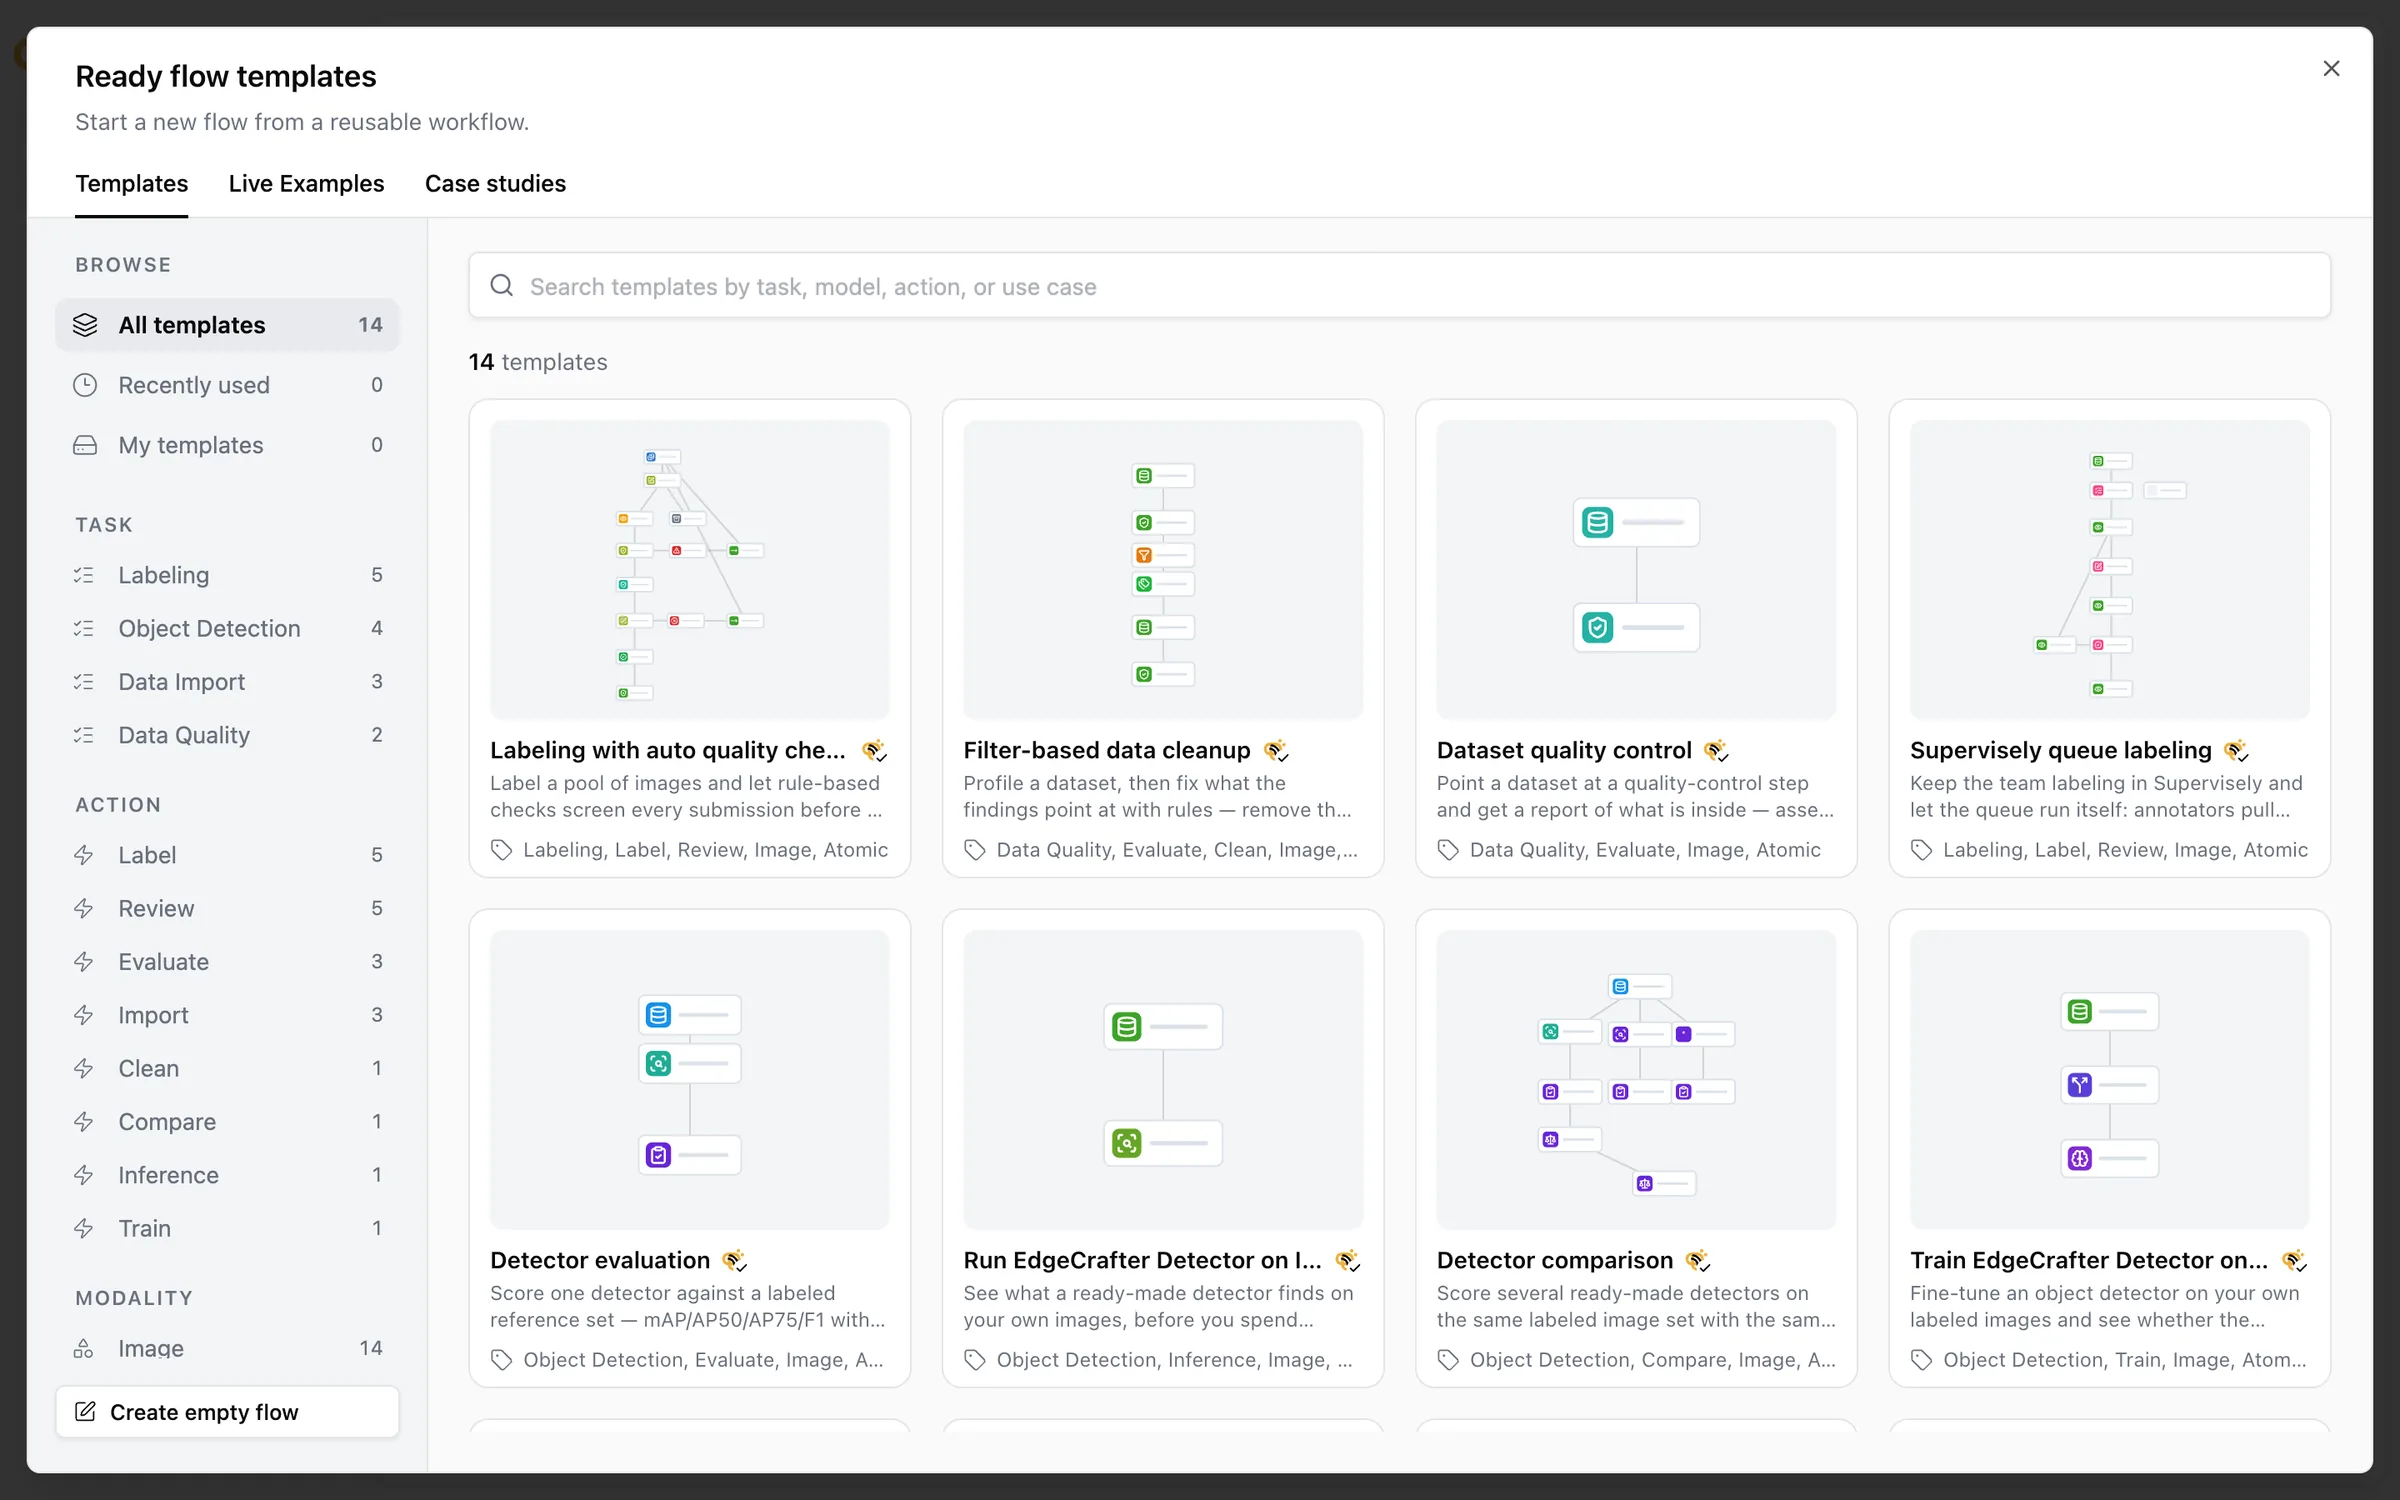Filter templates by Label action

point(227,855)
